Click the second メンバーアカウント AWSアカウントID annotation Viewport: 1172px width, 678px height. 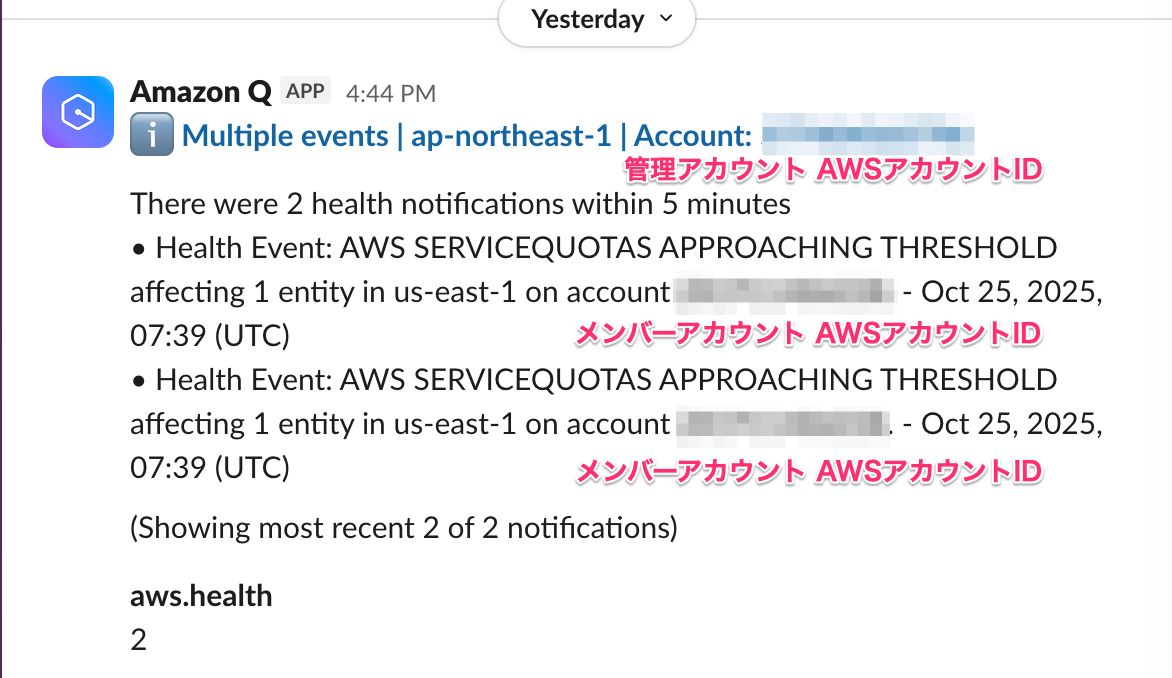(807, 470)
